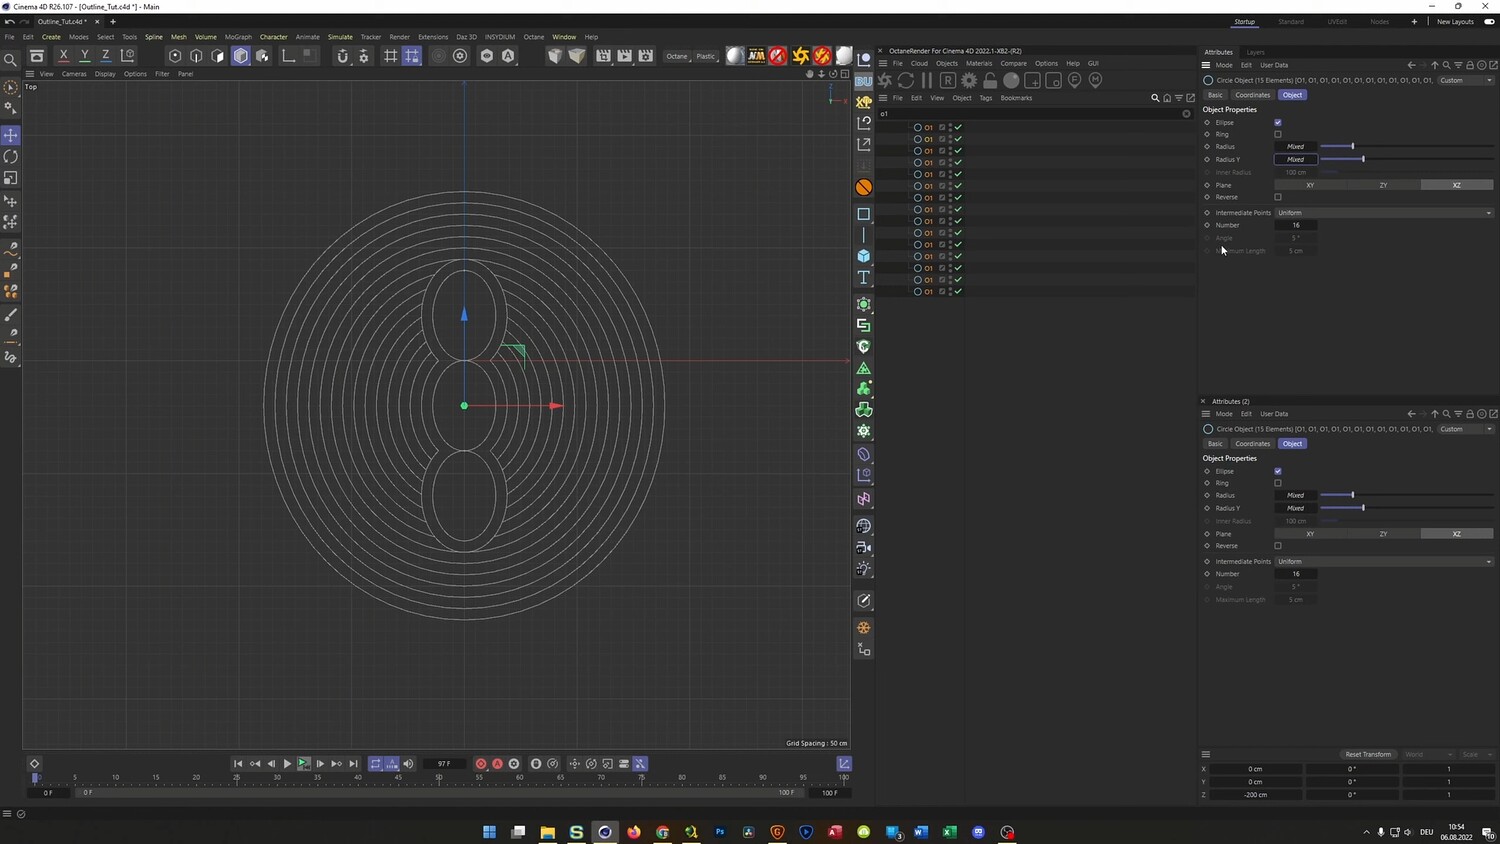Image resolution: width=1500 pixels, height=844 pixels.
Task: Switch to the Layers tab
Action: 1255,52
